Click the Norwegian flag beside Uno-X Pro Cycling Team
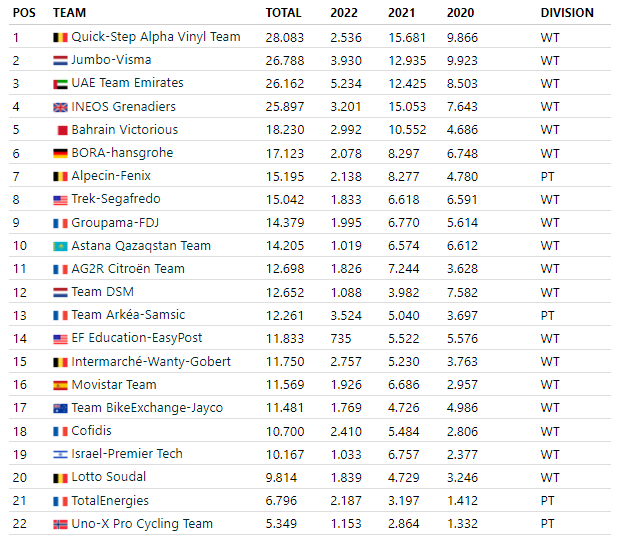620x537 pixels. click(x=60, y=524)
